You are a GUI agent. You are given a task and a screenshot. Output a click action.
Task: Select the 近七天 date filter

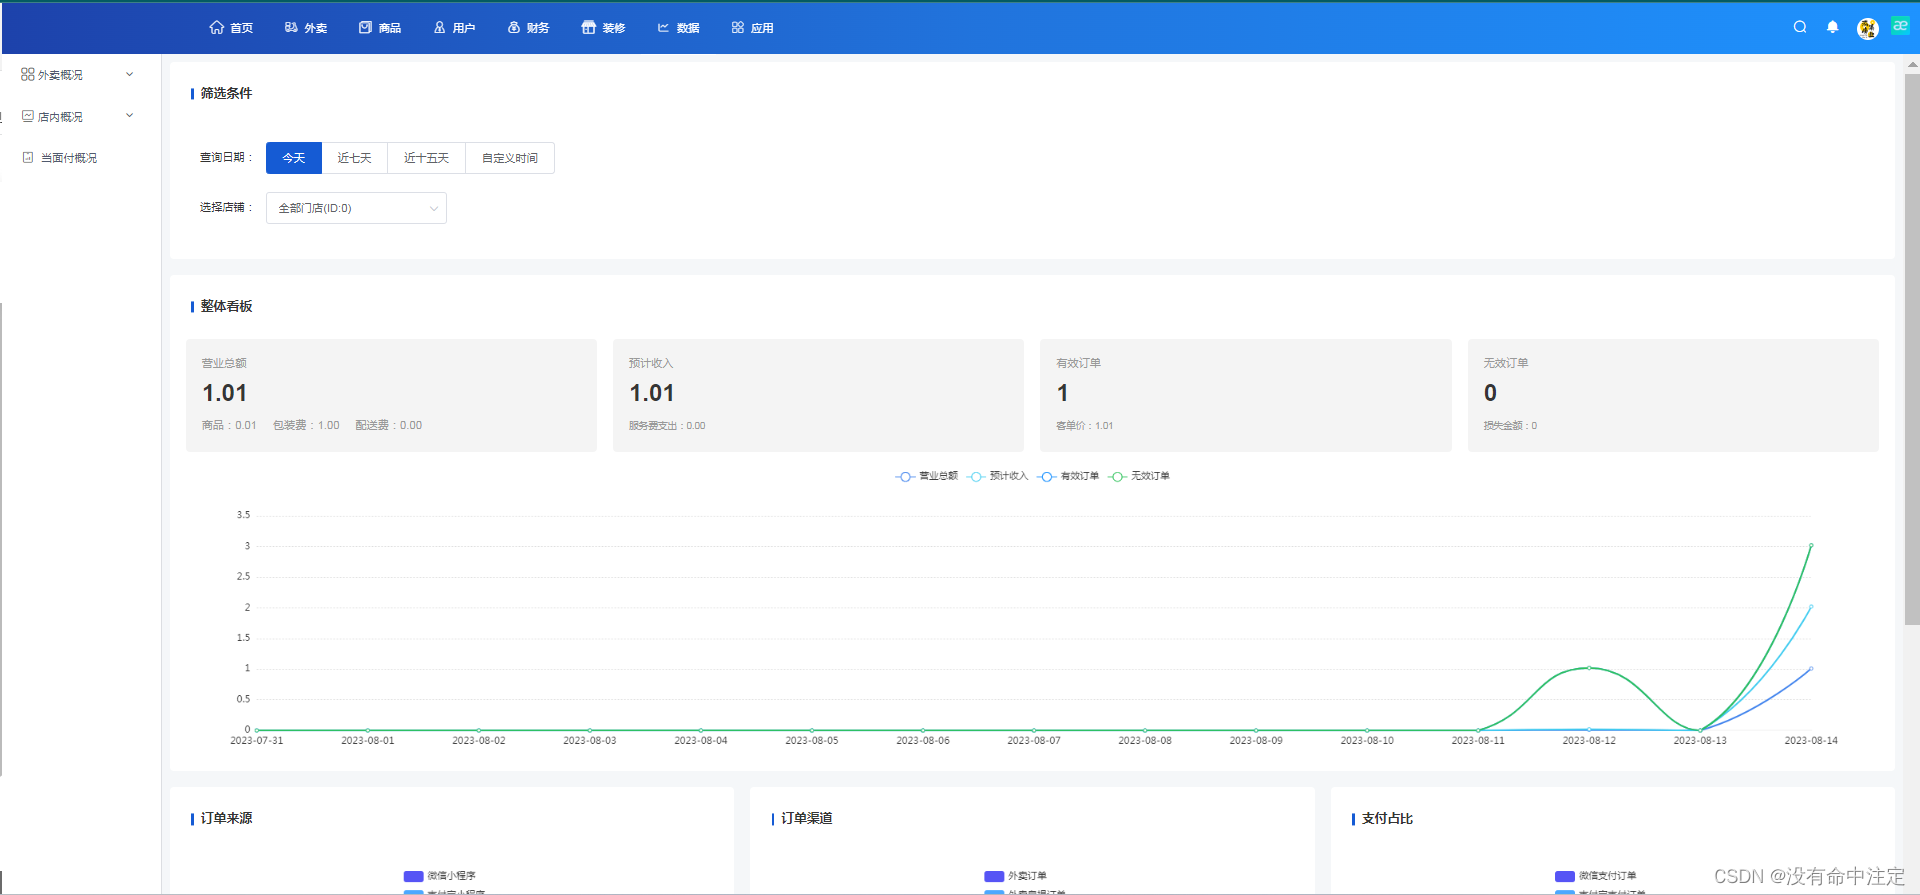(x=354, y=158)
